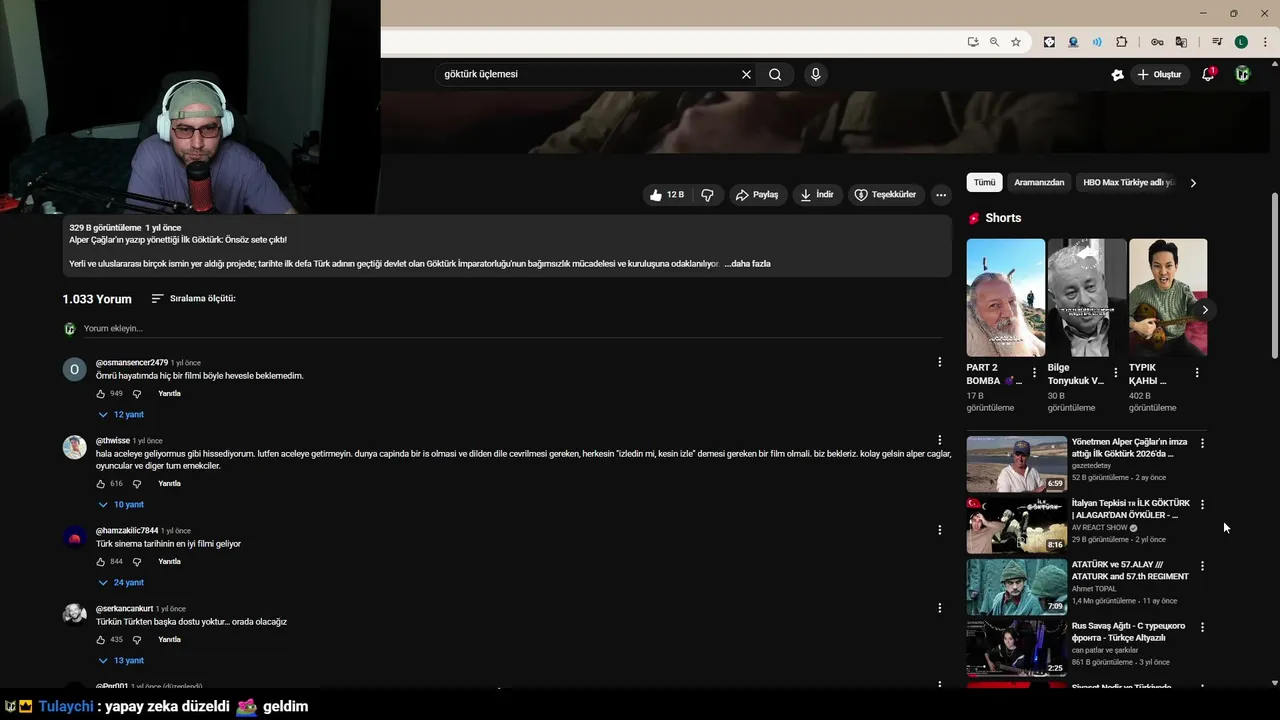Open options menu for @thwisse comment

point(939,440)
